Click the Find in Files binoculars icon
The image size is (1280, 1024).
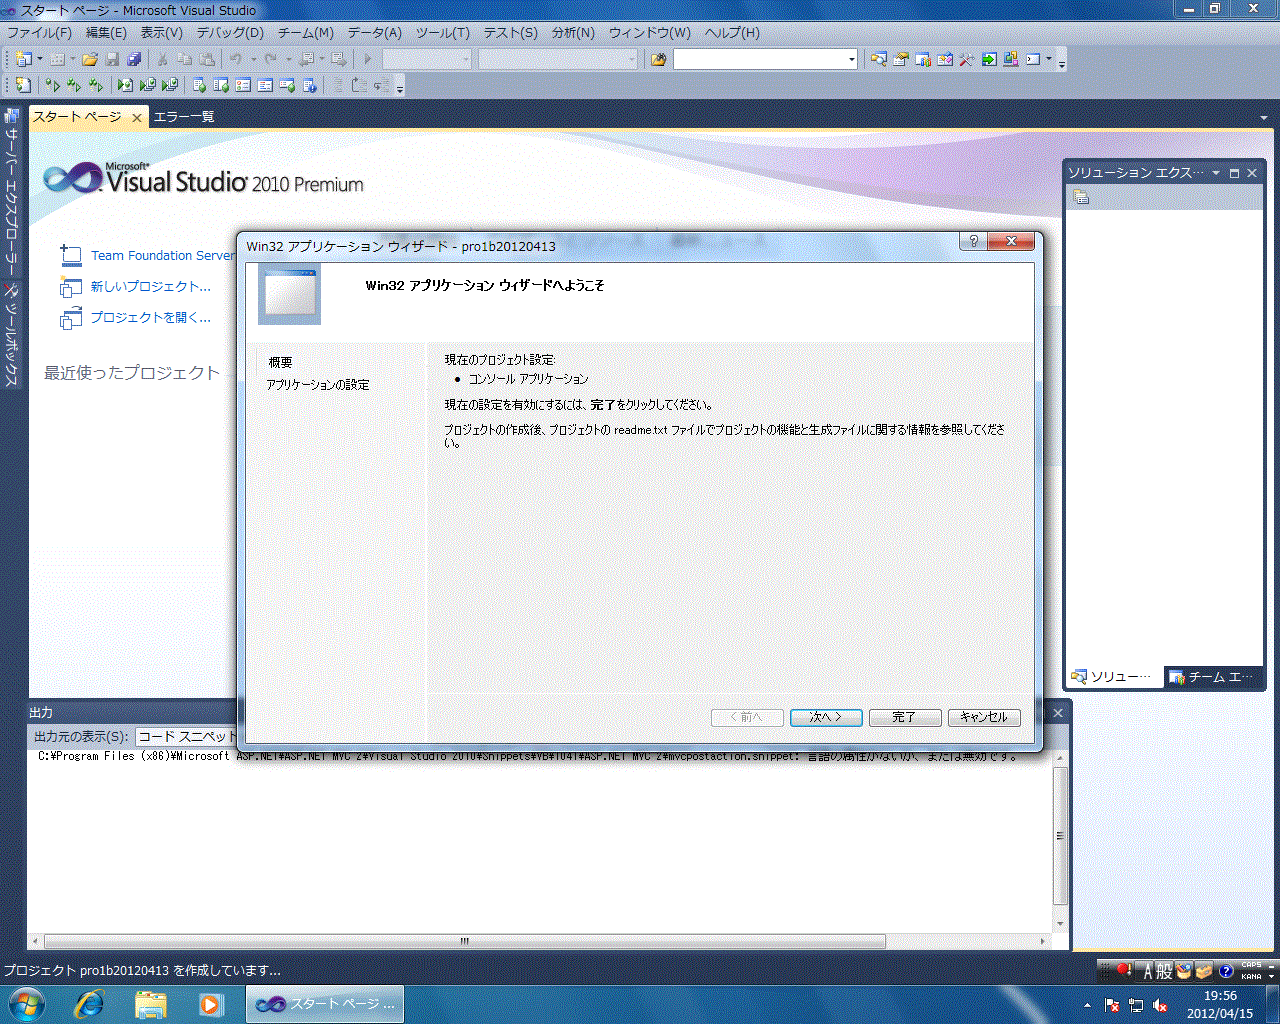(x=658, y=59)
